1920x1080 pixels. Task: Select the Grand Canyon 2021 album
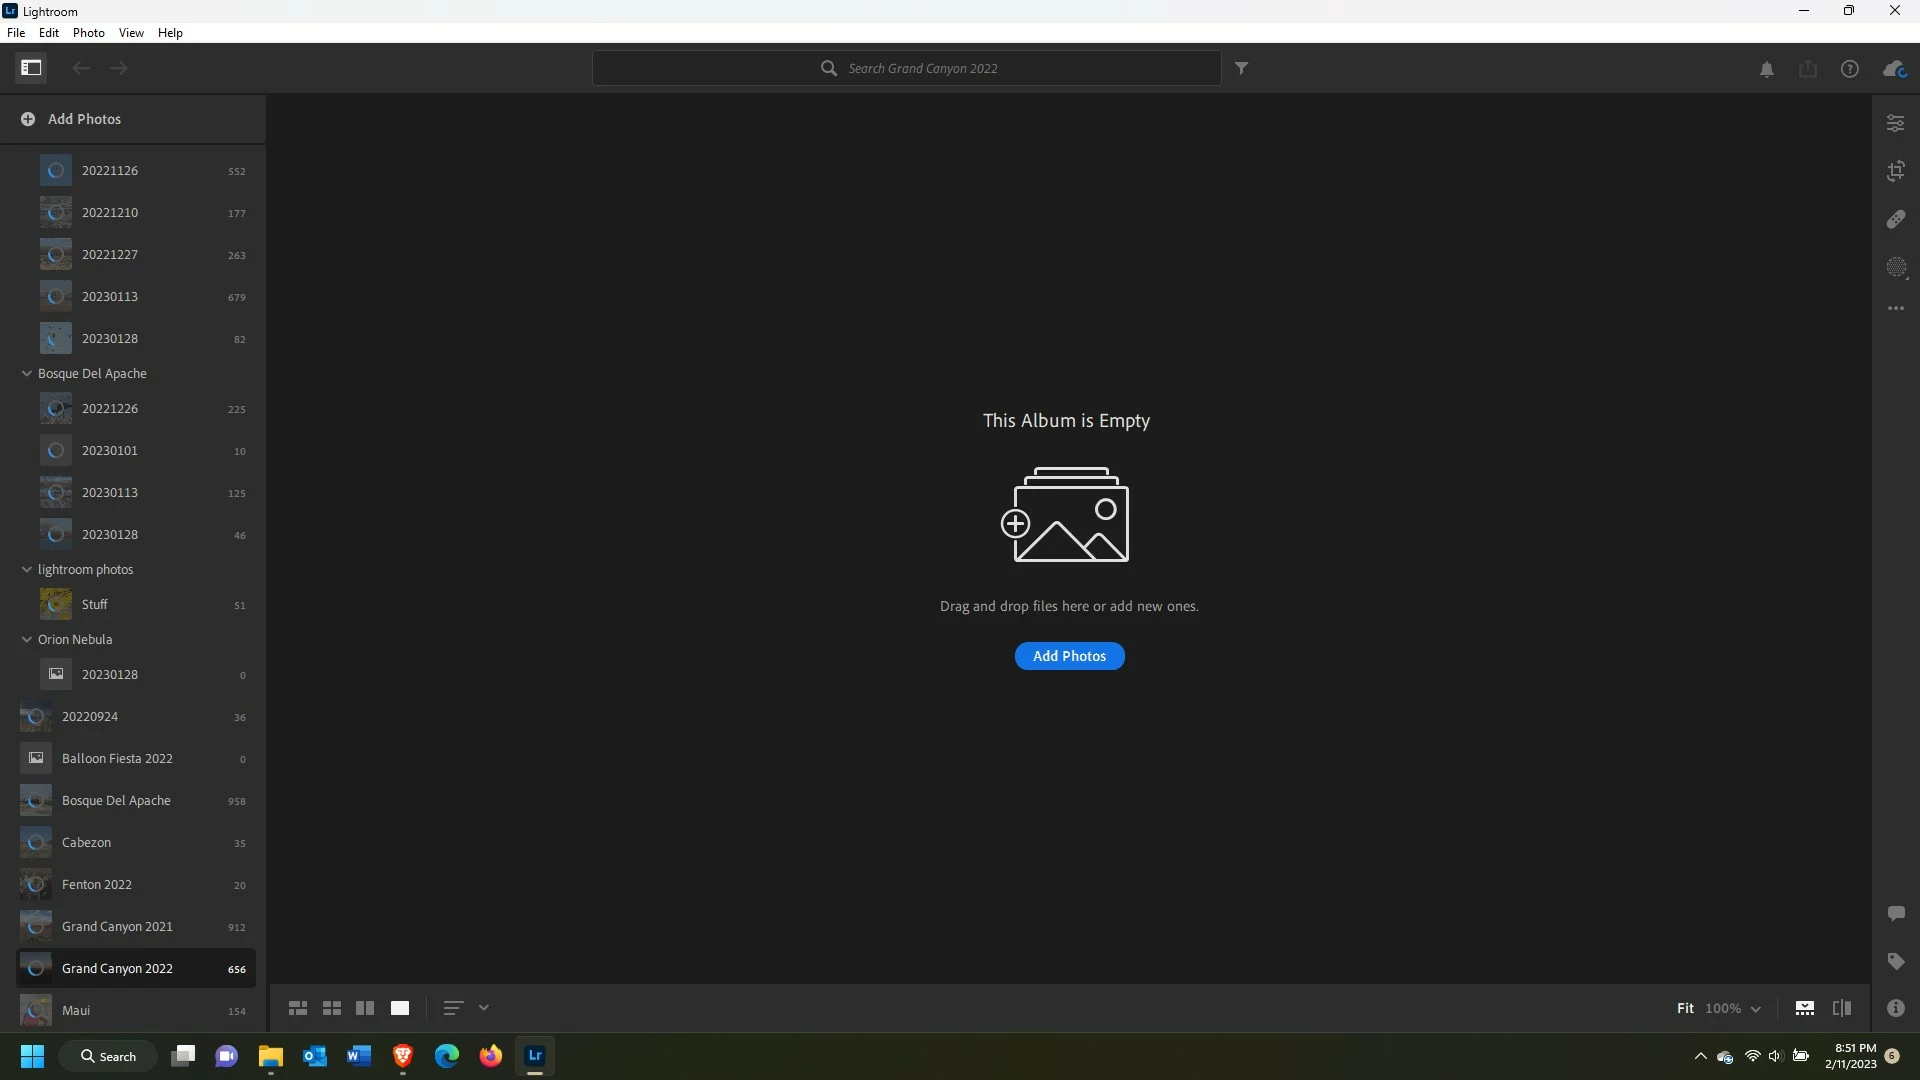[x=117, y=926]
